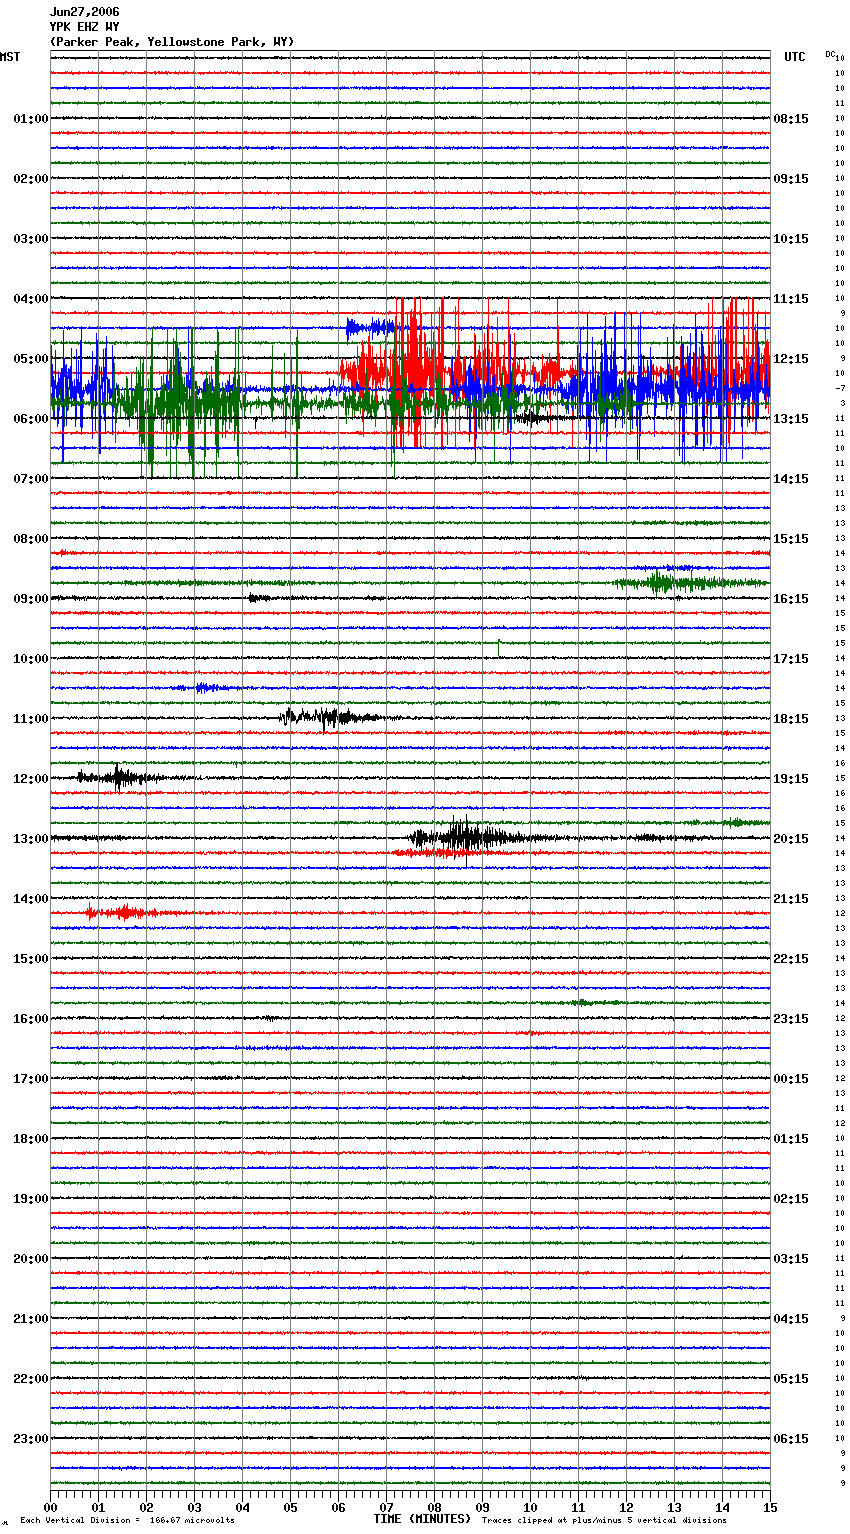
Task: Select the 05:00 MST hour label
Action: 31,359
